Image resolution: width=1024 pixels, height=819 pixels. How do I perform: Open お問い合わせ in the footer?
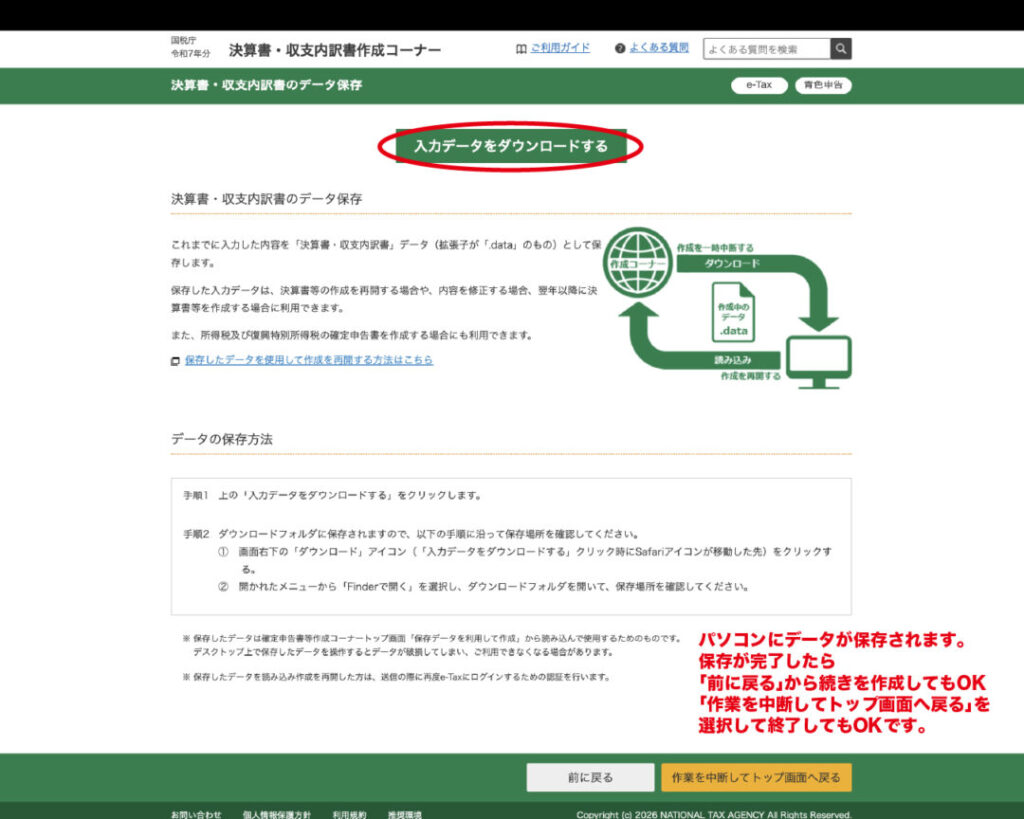coord(196,814)
